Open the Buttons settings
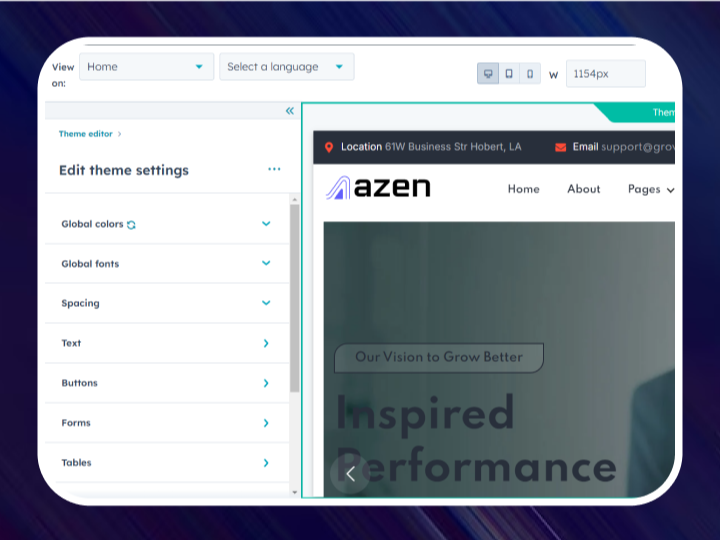The image size is (720, 540). click(167, 383)
